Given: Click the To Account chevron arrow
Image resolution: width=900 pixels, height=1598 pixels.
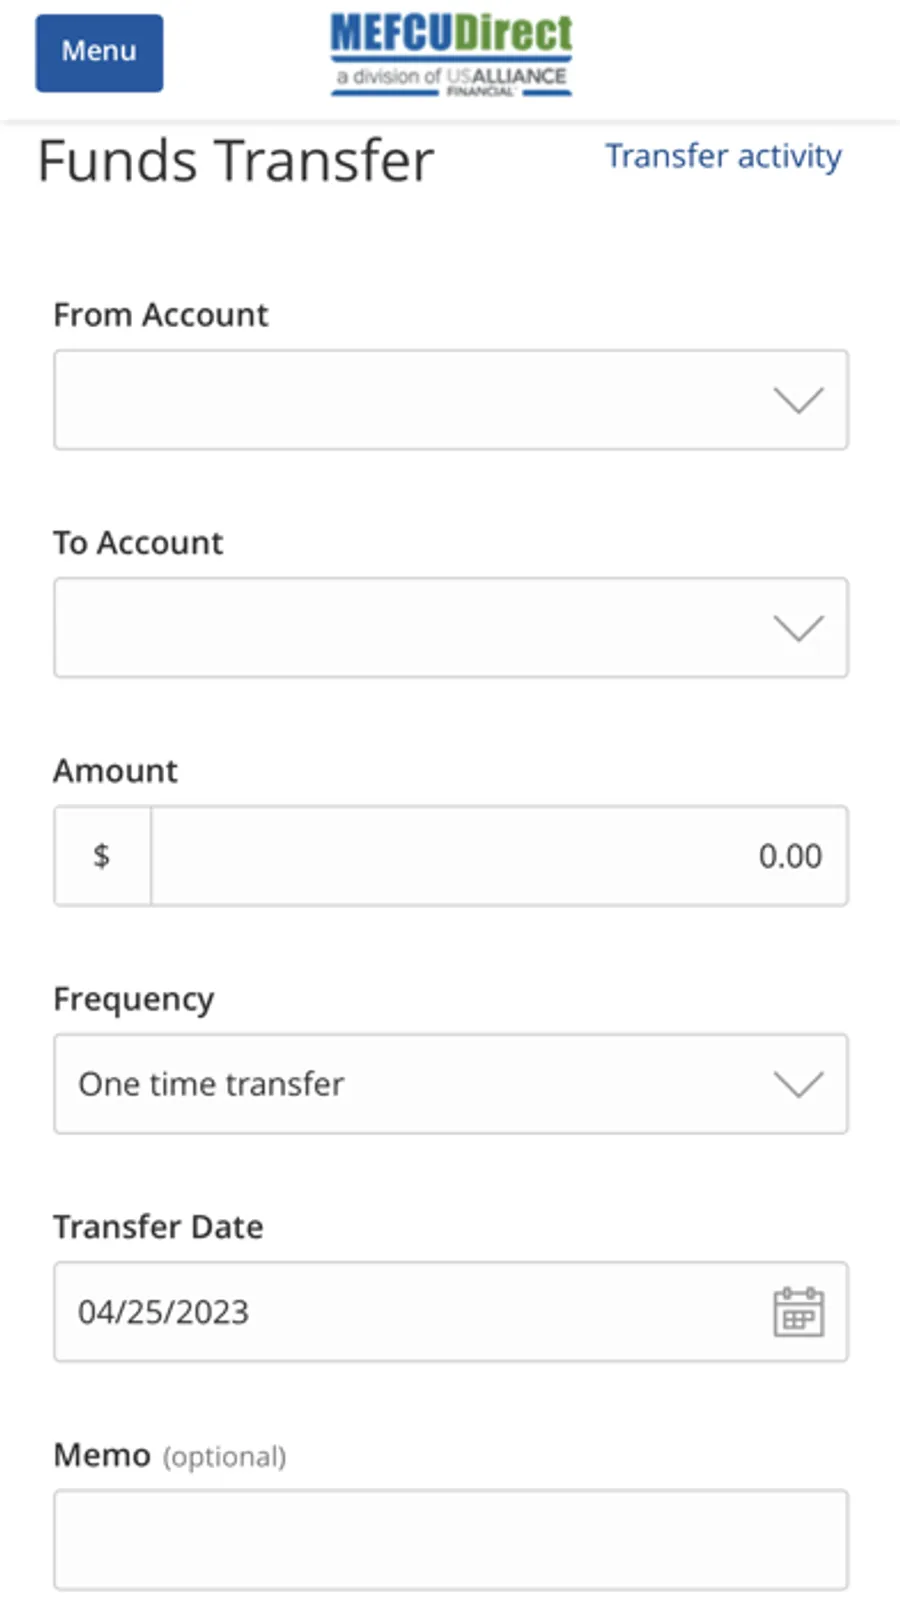Looking at the screenshot, I should pyautogui.click(x=798, y=628).
